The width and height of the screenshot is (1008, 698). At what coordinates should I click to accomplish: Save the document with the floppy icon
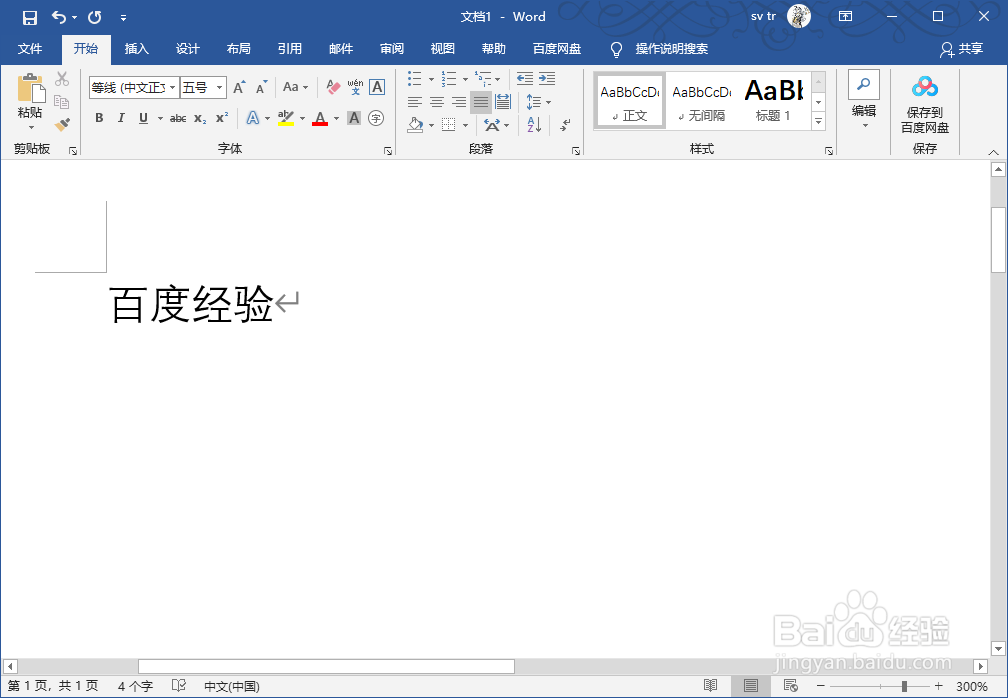tap(30, 17)
